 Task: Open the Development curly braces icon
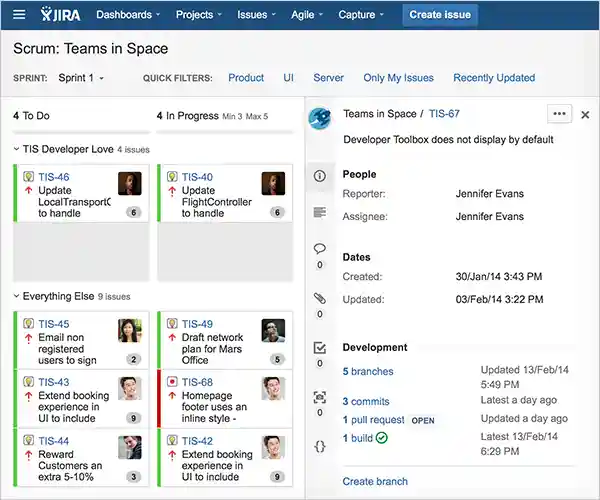click(x=320, y=446)
